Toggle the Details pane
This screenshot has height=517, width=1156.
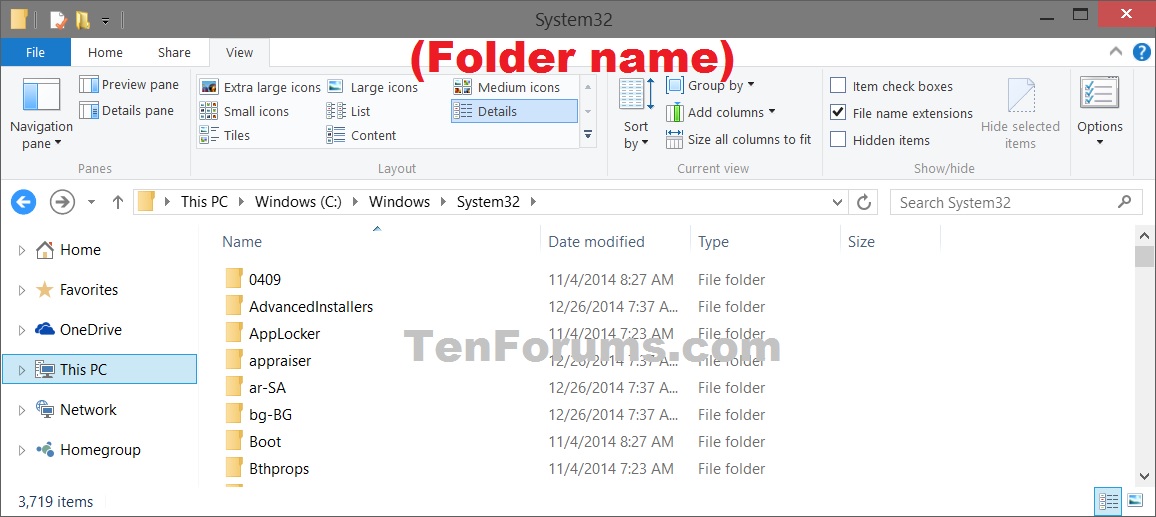point(127,111)
